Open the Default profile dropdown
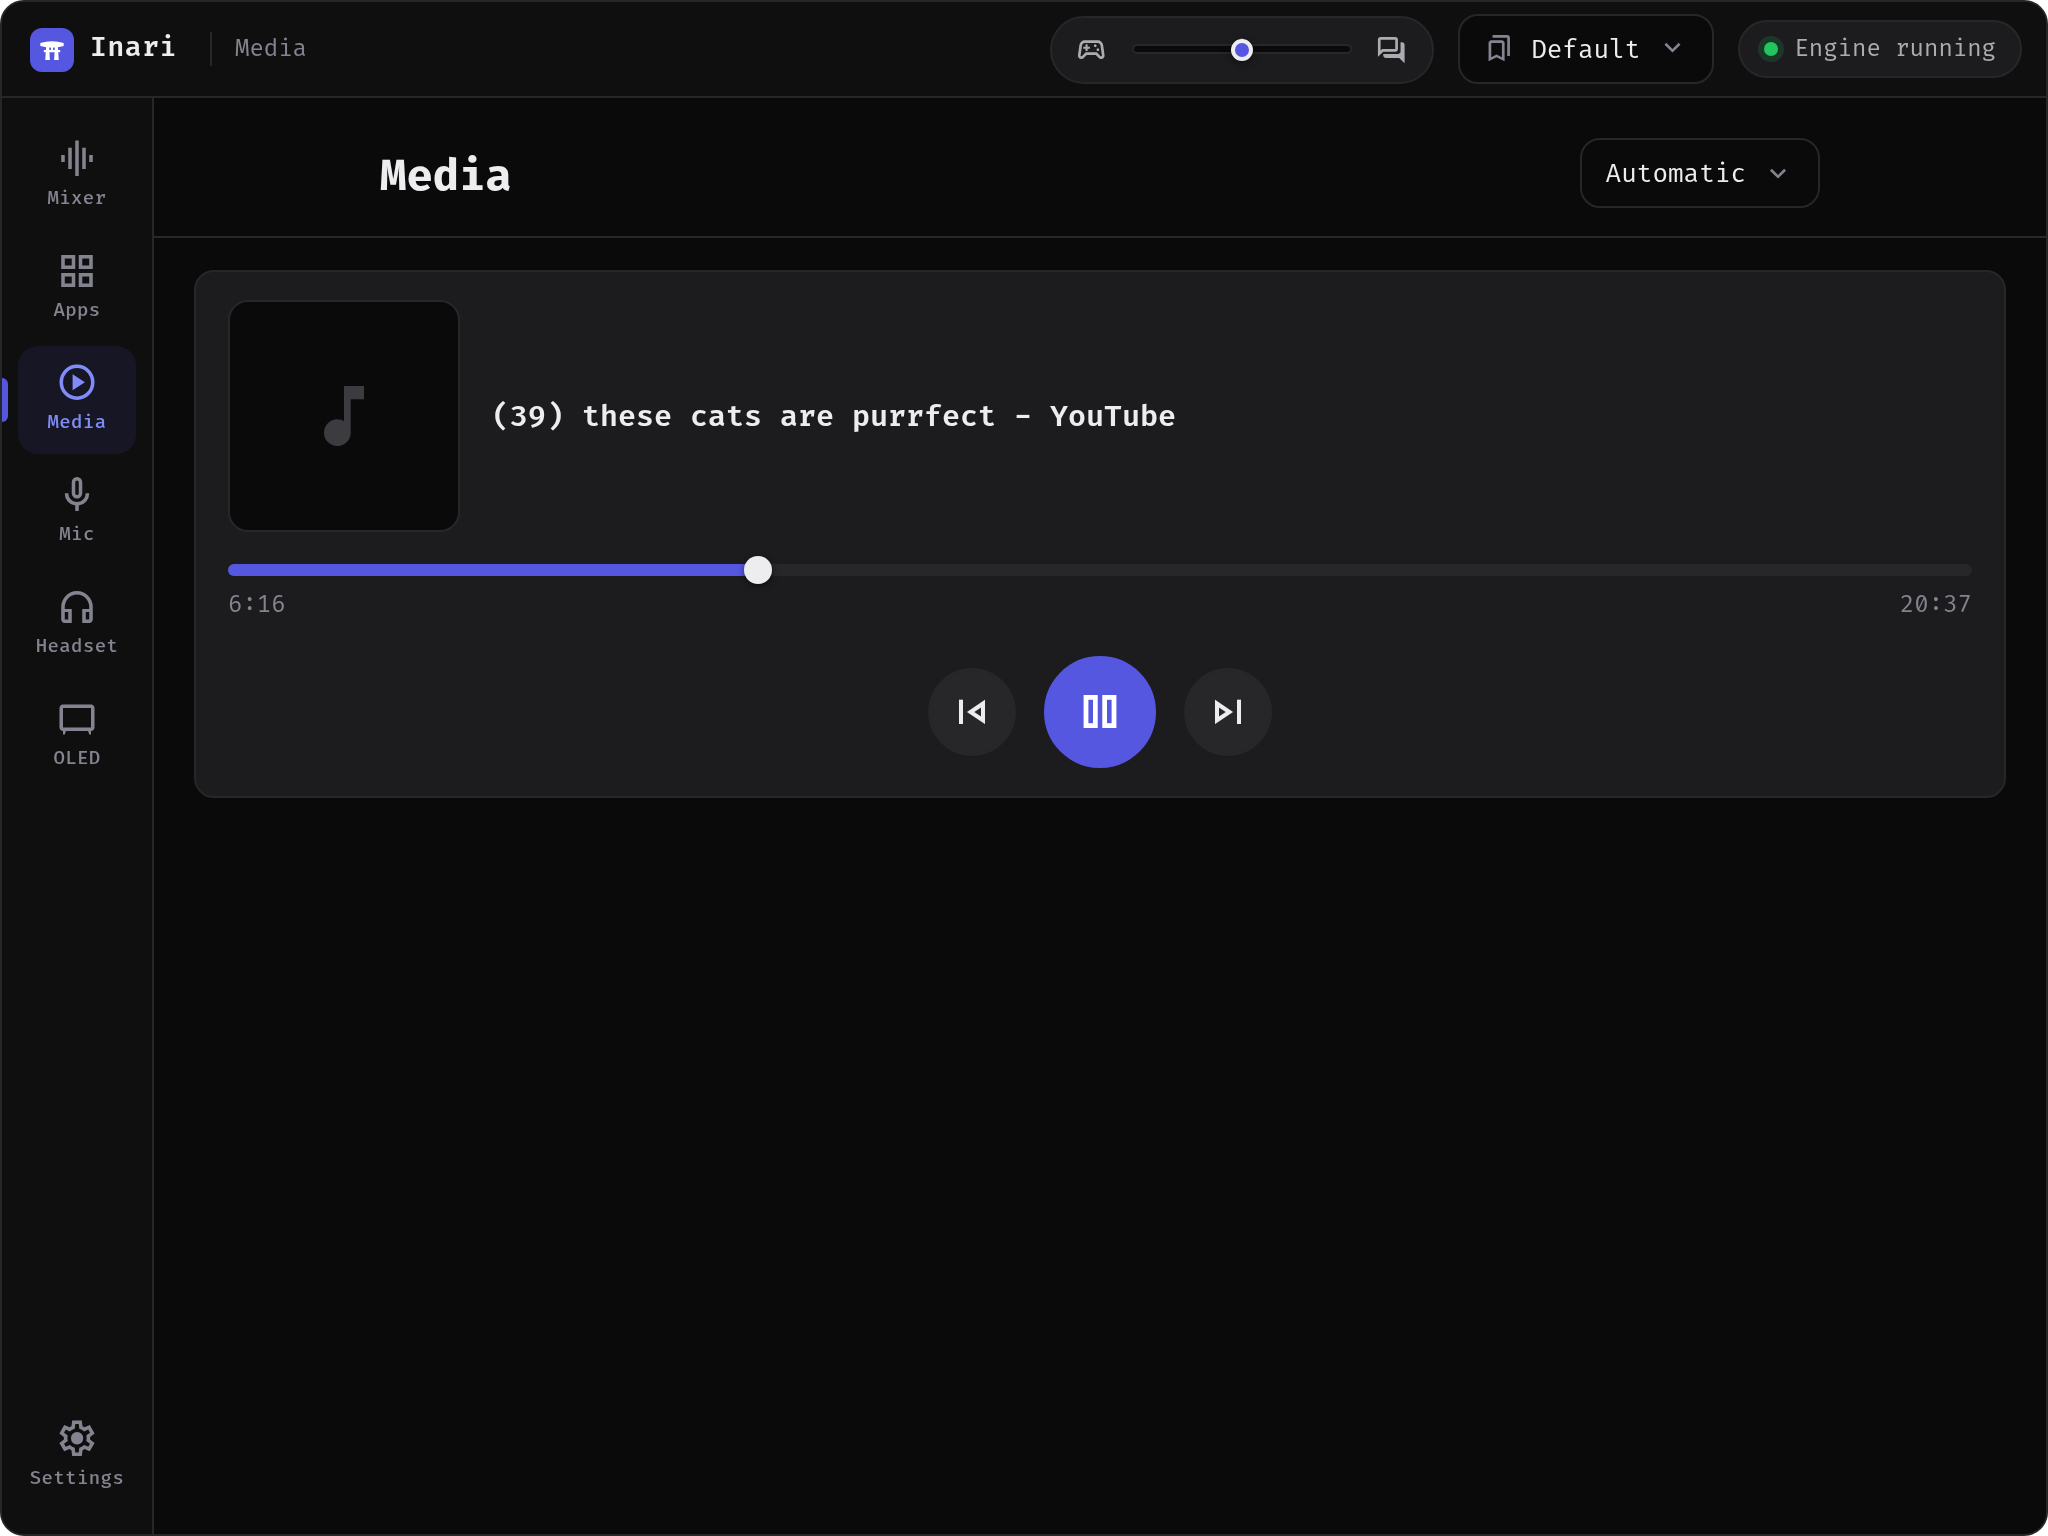The image size is (2048, 1536). [x=1585, y=49]
